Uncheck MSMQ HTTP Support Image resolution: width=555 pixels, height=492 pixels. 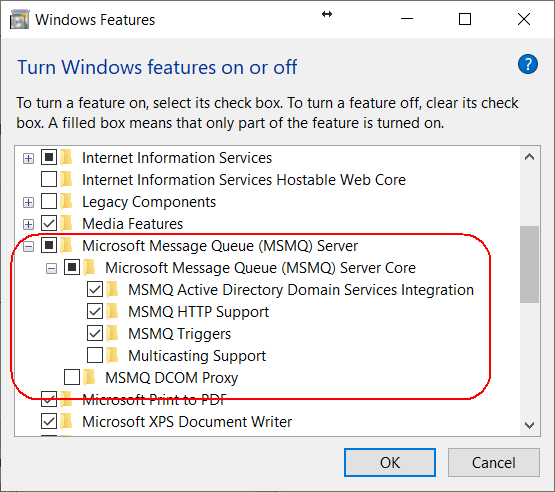(x=95, y=311)
